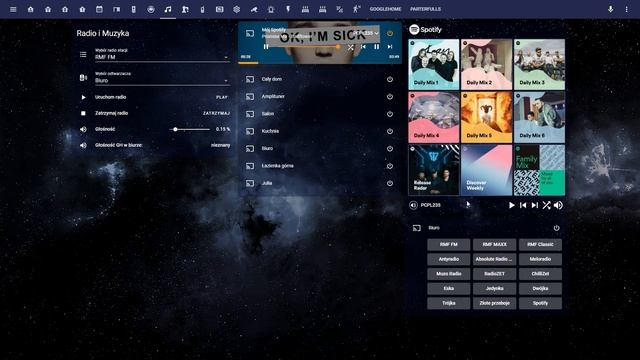Image resolution: width=640 pixels, height=360 pixels.
Task: Start voice assistant with microphone icon
Action: click(610, 9)
